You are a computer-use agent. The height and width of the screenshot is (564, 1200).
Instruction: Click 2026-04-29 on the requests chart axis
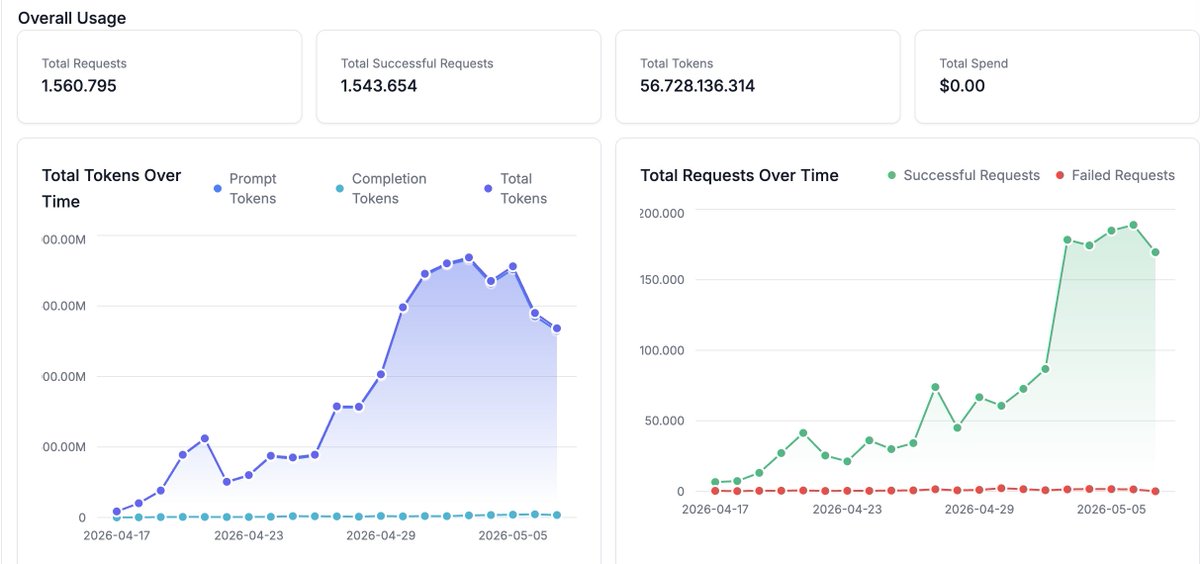click(979, 509)
